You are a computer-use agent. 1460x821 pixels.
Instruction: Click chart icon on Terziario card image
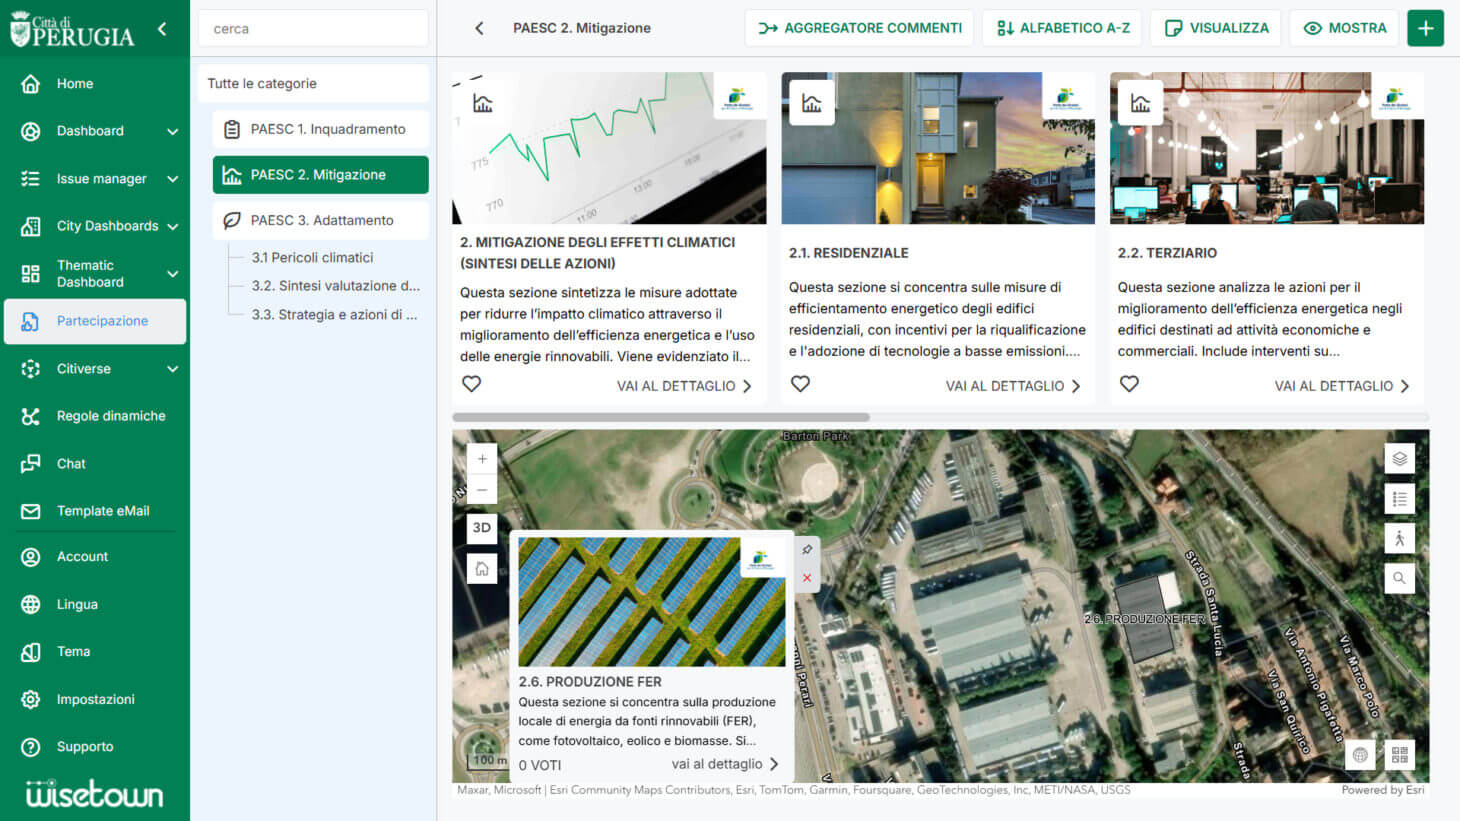pyautogui.click(x=1140, y=103)
